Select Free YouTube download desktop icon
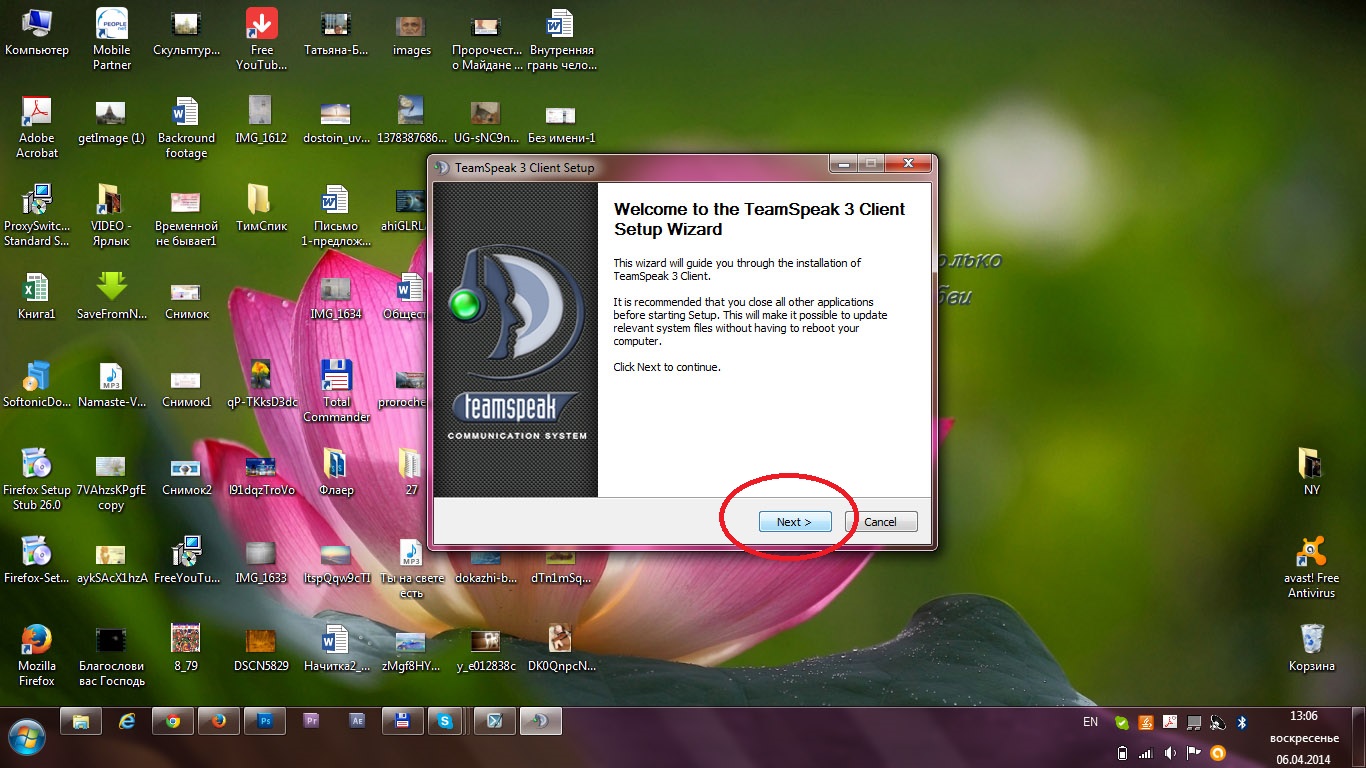The width and height of the screenshot is (1366, 768). 262,39
